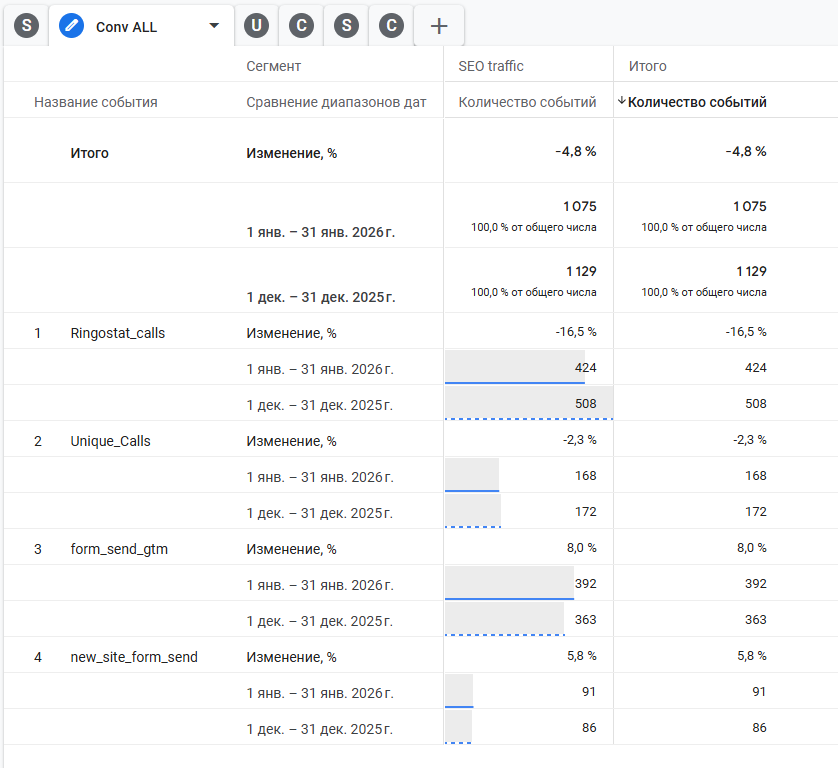Open the S tab before Conv ALL

coord(26,26)
